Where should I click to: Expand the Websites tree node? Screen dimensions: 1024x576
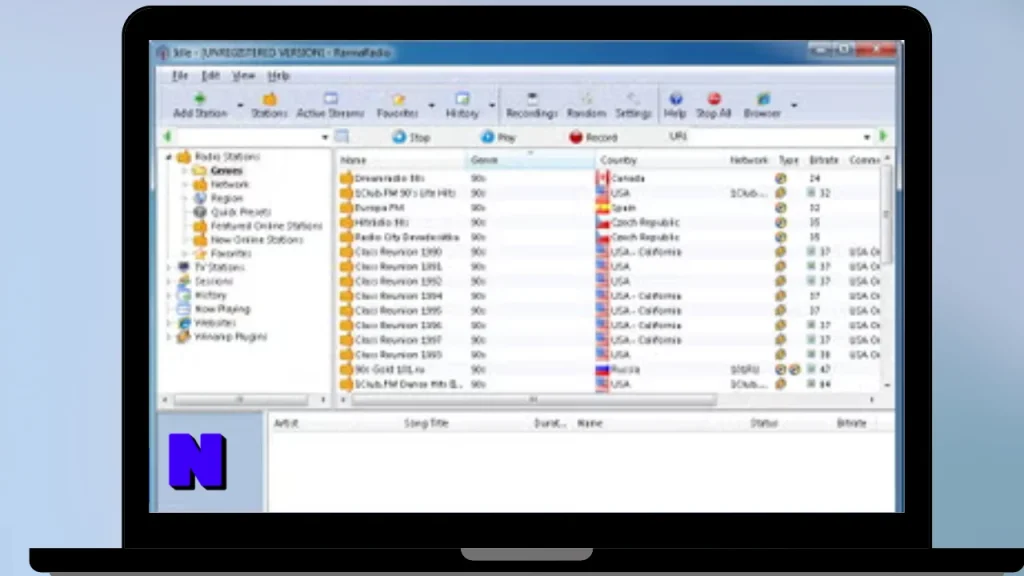click(x=168, y=323)
